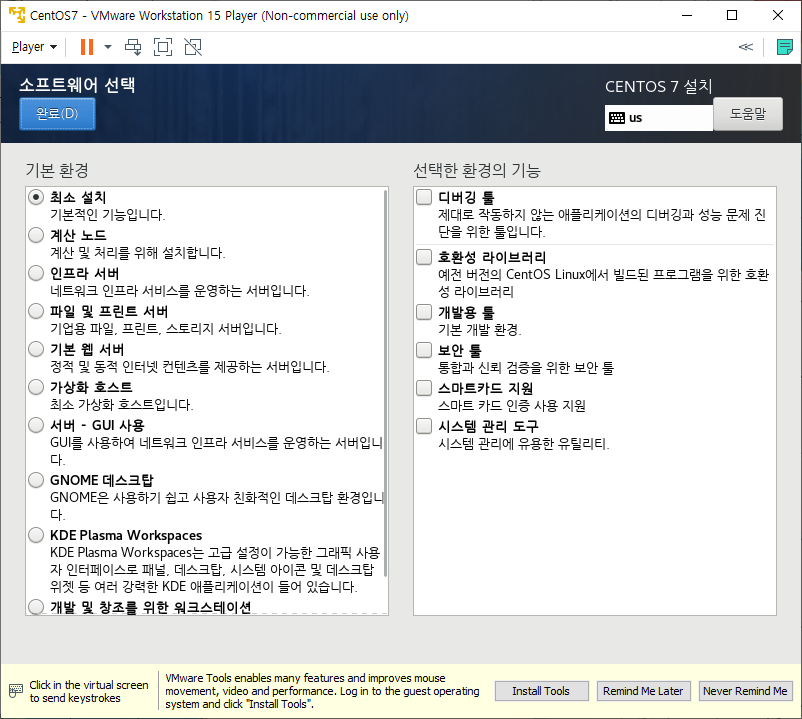The image size is (802, 719).
Task: Click the CENTOS 7 설치 title text
Action: click(659, 86)
